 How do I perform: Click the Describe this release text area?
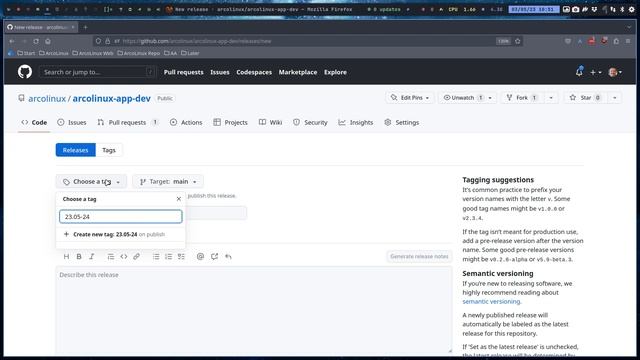[254, 310]
